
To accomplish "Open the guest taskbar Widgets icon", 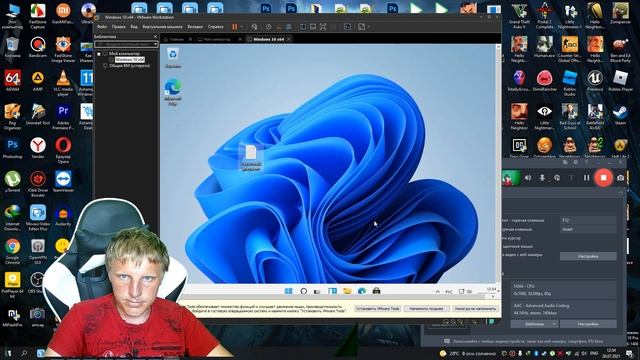I will 332,291.
